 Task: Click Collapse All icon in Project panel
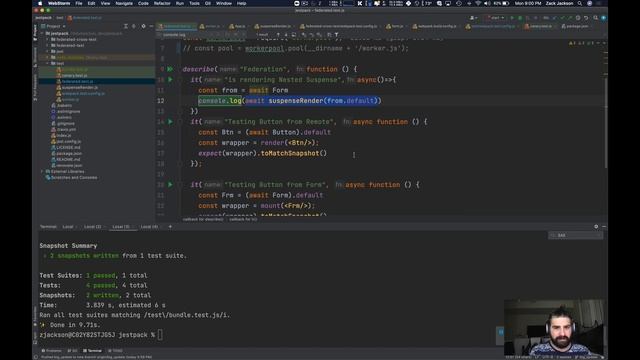tap(133, 26)
